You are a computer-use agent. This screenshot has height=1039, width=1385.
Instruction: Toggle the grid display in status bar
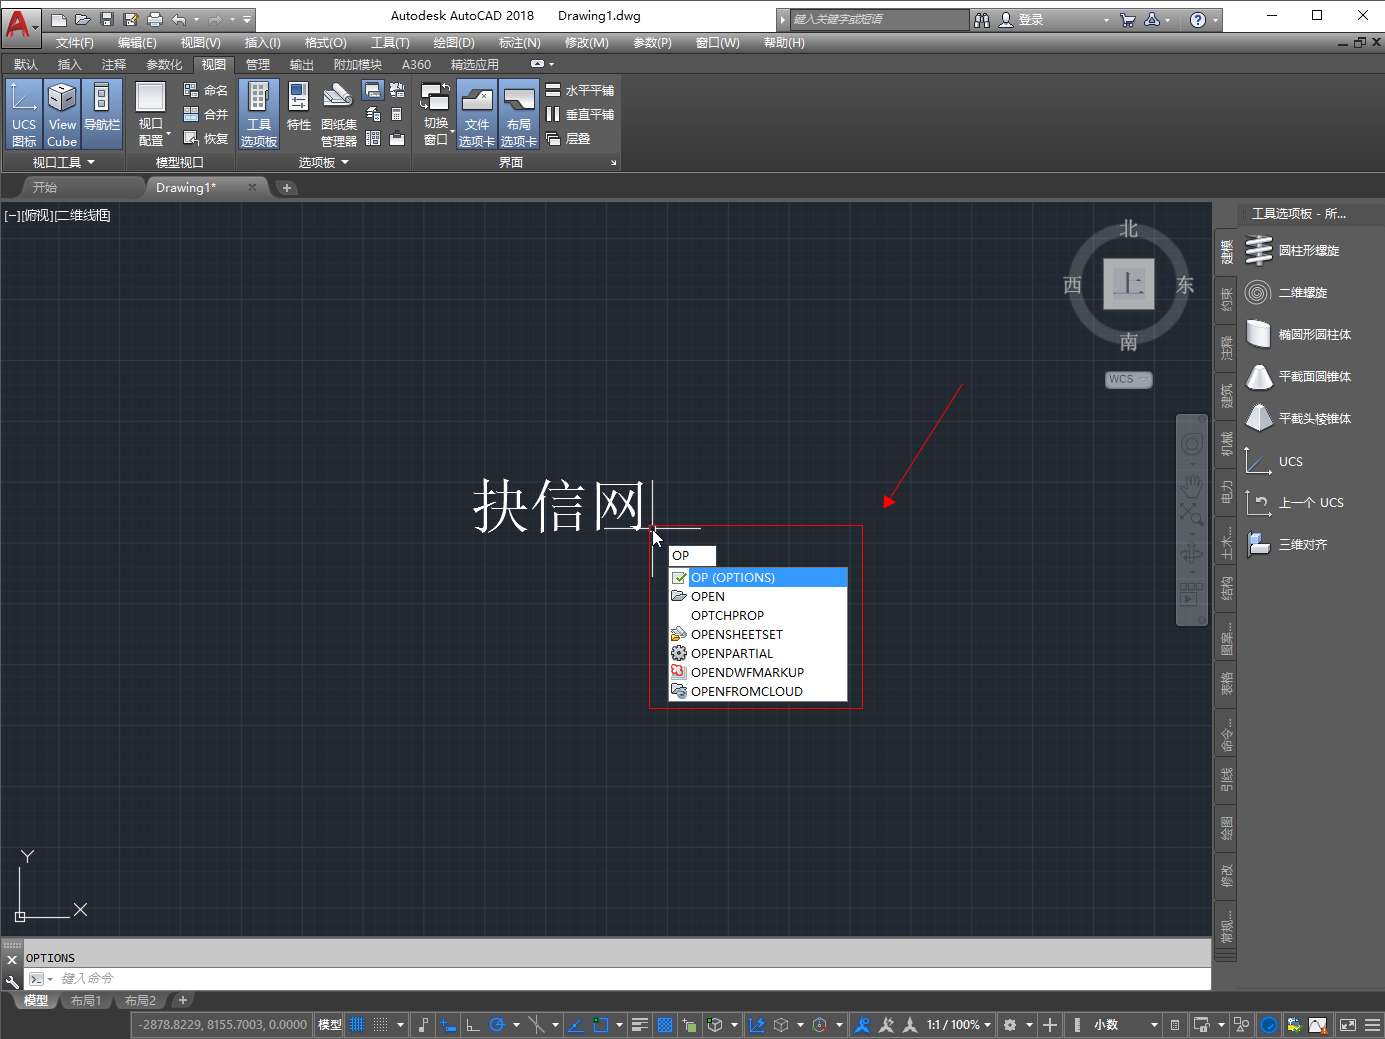(x=357, y=1025)
